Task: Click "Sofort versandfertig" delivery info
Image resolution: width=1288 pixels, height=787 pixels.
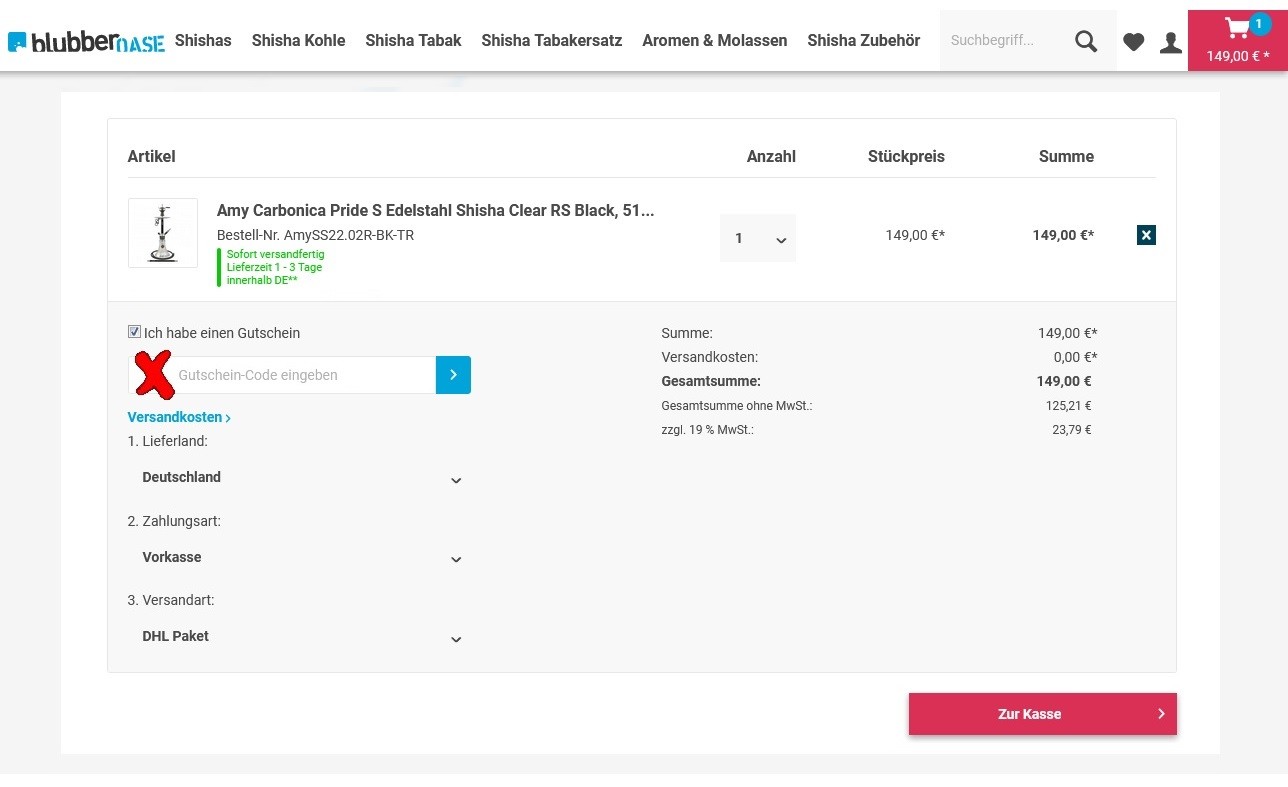Action: tap(275, 254)
